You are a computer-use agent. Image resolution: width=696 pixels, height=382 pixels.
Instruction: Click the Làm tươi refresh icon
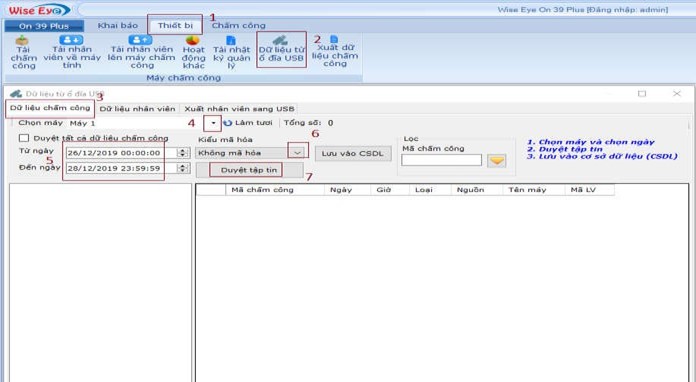(228, 123)
